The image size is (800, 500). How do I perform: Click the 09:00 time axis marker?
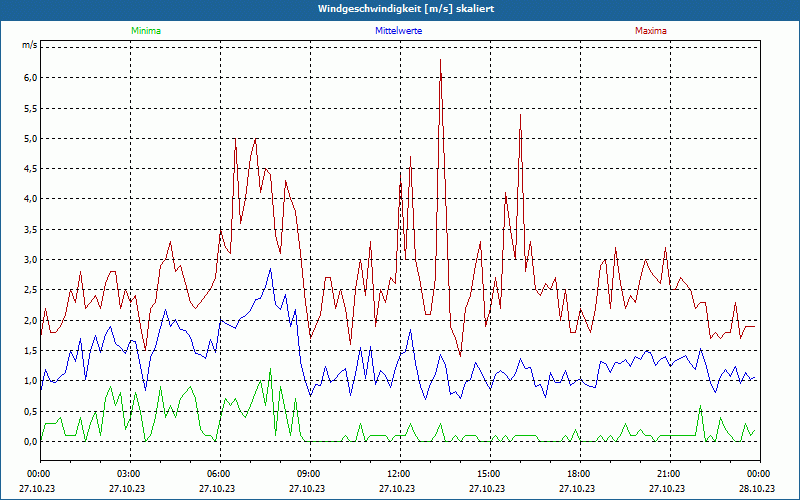coord(308,473)
